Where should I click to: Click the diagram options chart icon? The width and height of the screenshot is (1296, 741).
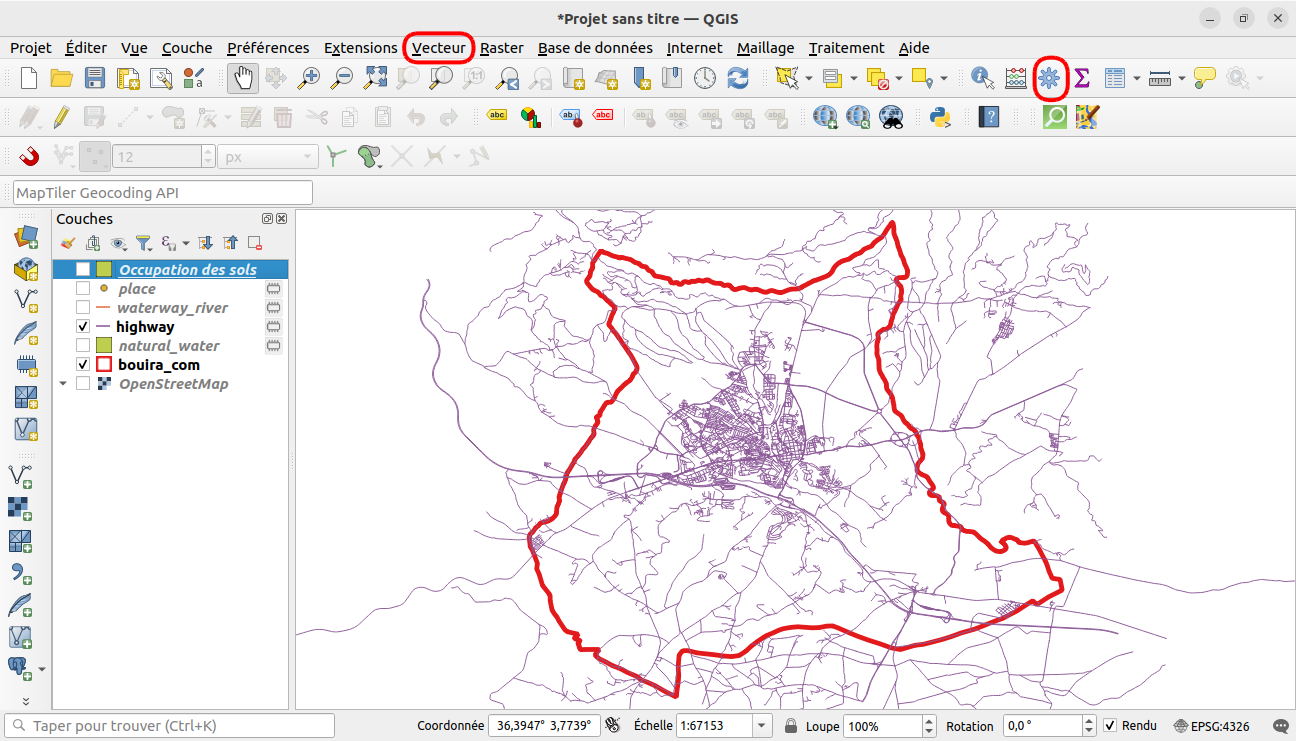click(530, 117)
